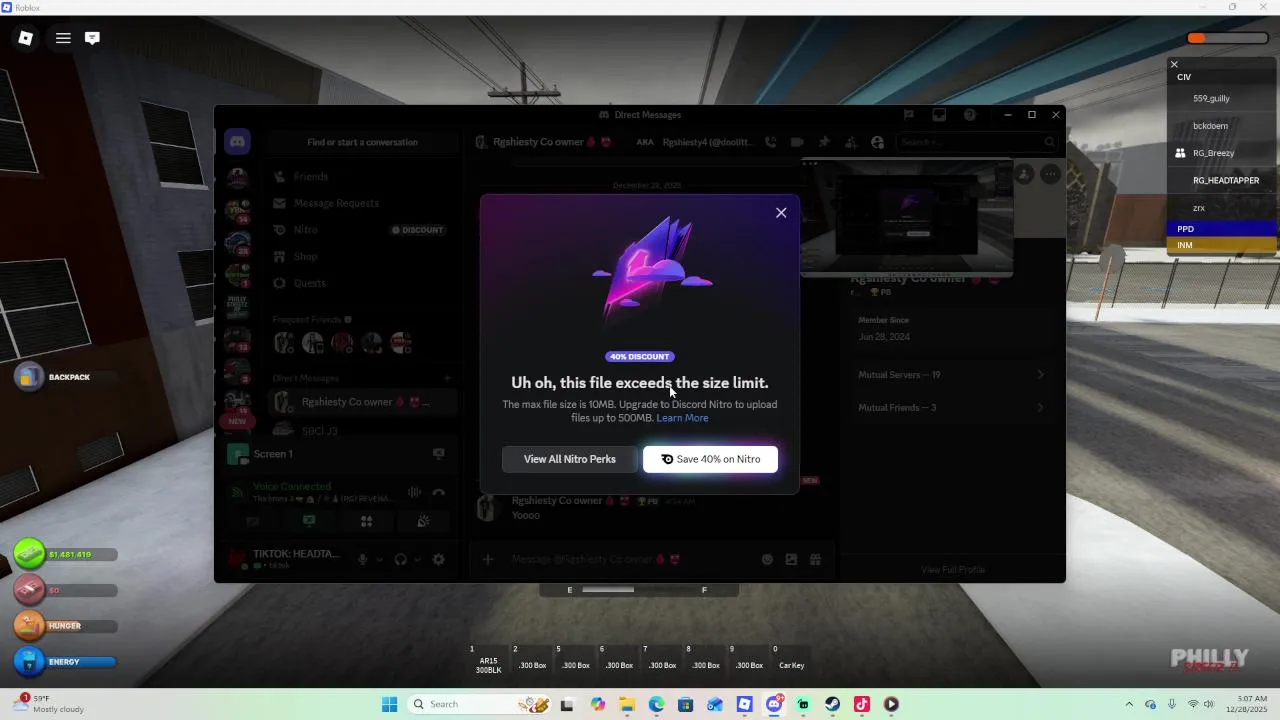The image size is (1280, 720).
Task: Add friends to DM icon
Action: point(851,142)
